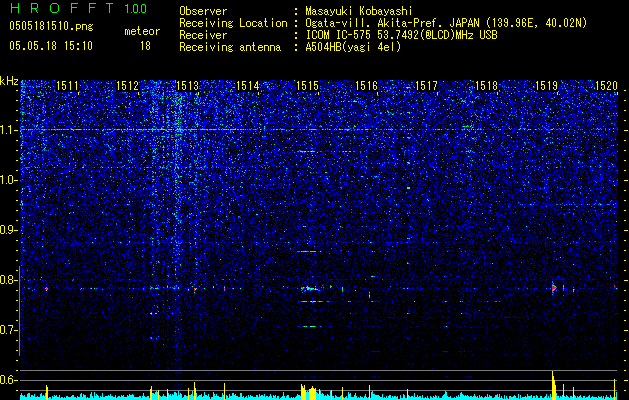Click the 1511 time marker
Image resolution: width=629 pixels, height=400 pixels.
coord(67,85)
